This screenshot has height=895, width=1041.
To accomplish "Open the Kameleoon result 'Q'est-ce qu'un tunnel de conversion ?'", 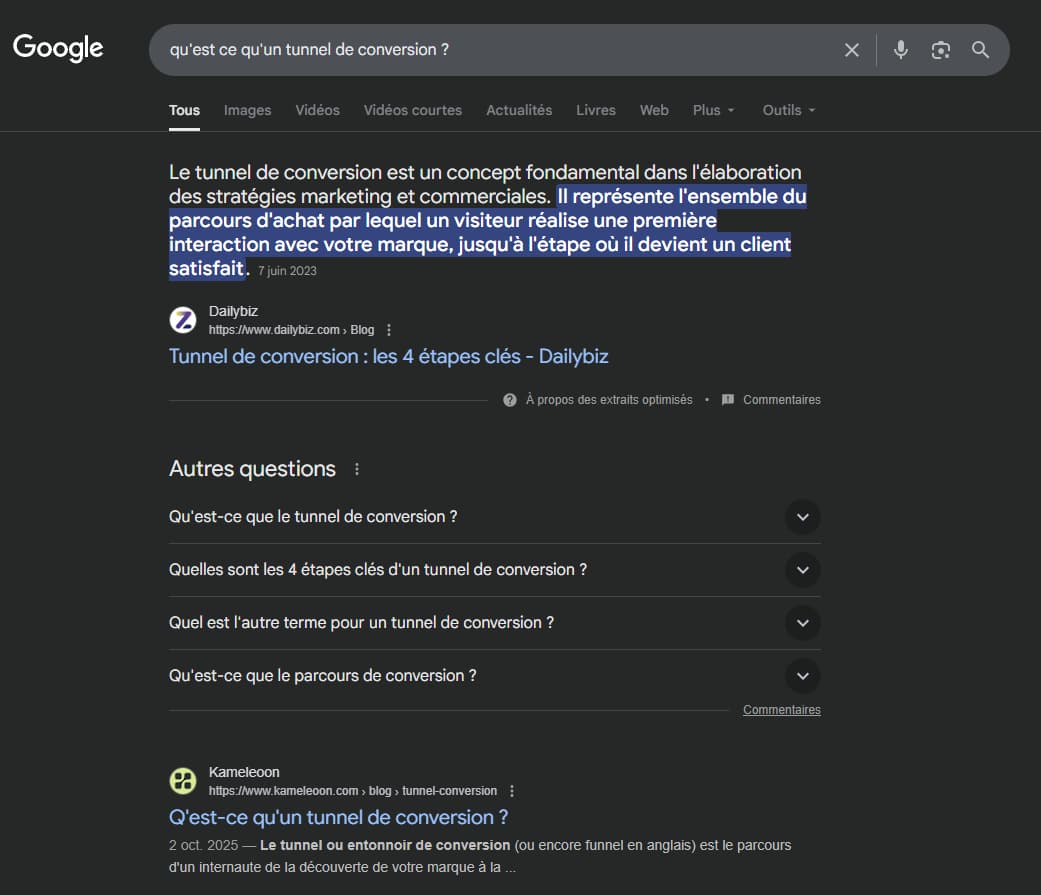I will tap(338, 817).
